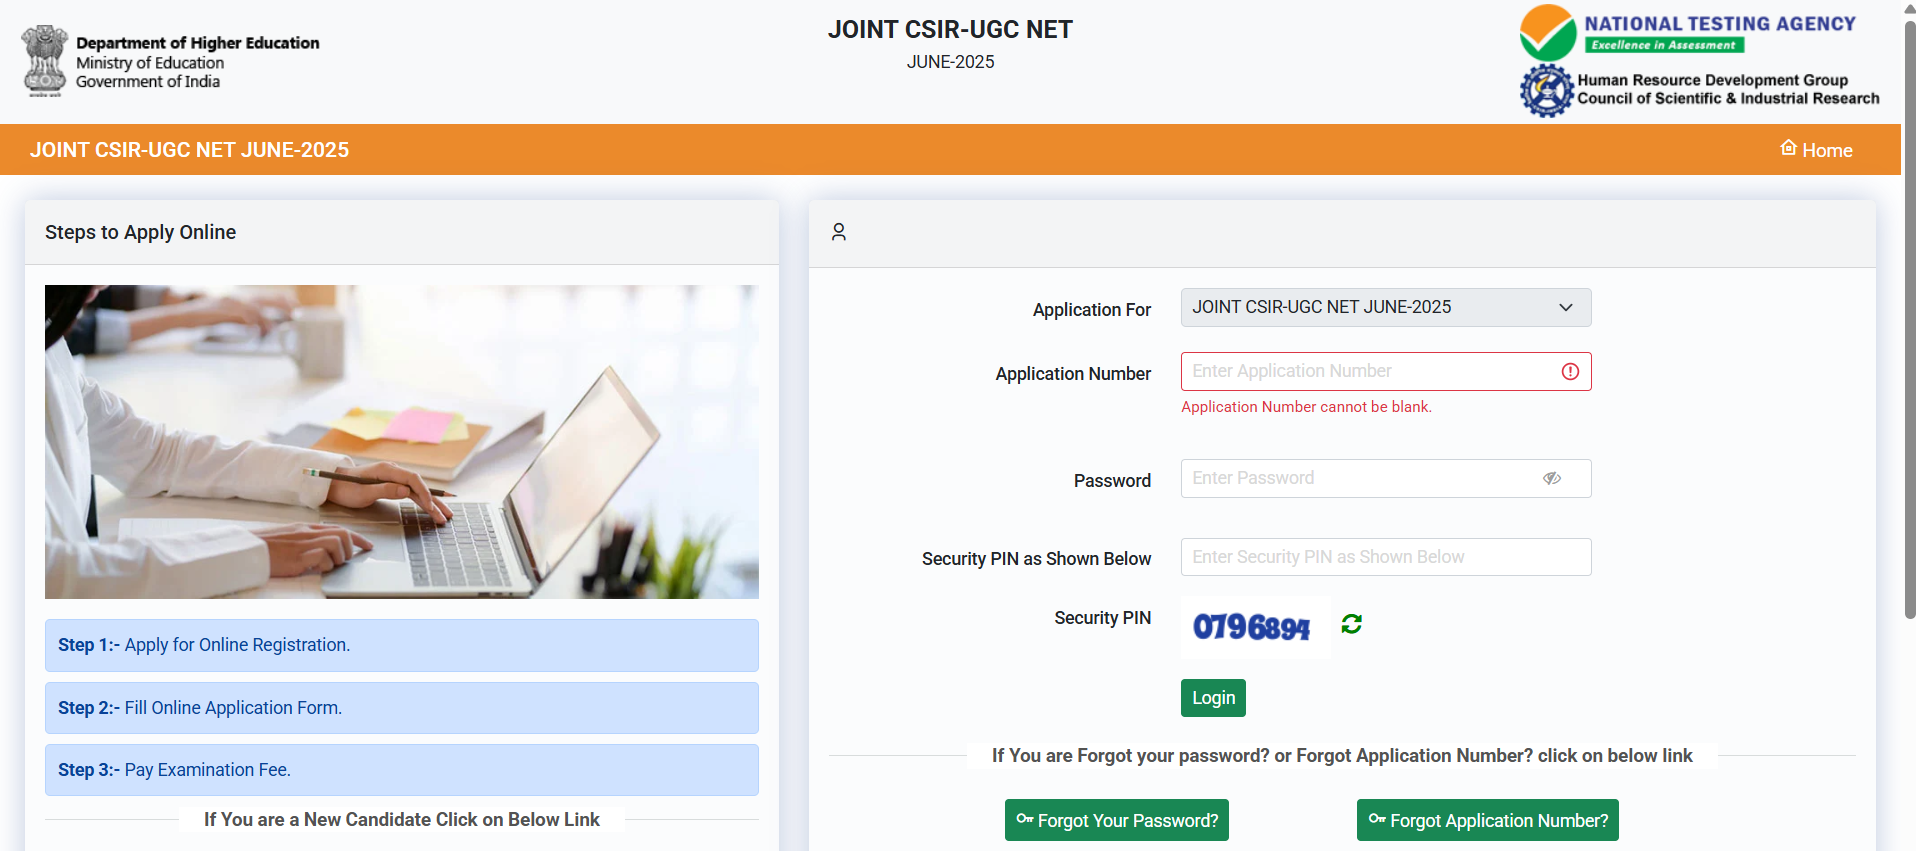Focus the Enter Password field
Image resolution: width=1916 pixels, height=851 pixels.
tap(1386, 478)
